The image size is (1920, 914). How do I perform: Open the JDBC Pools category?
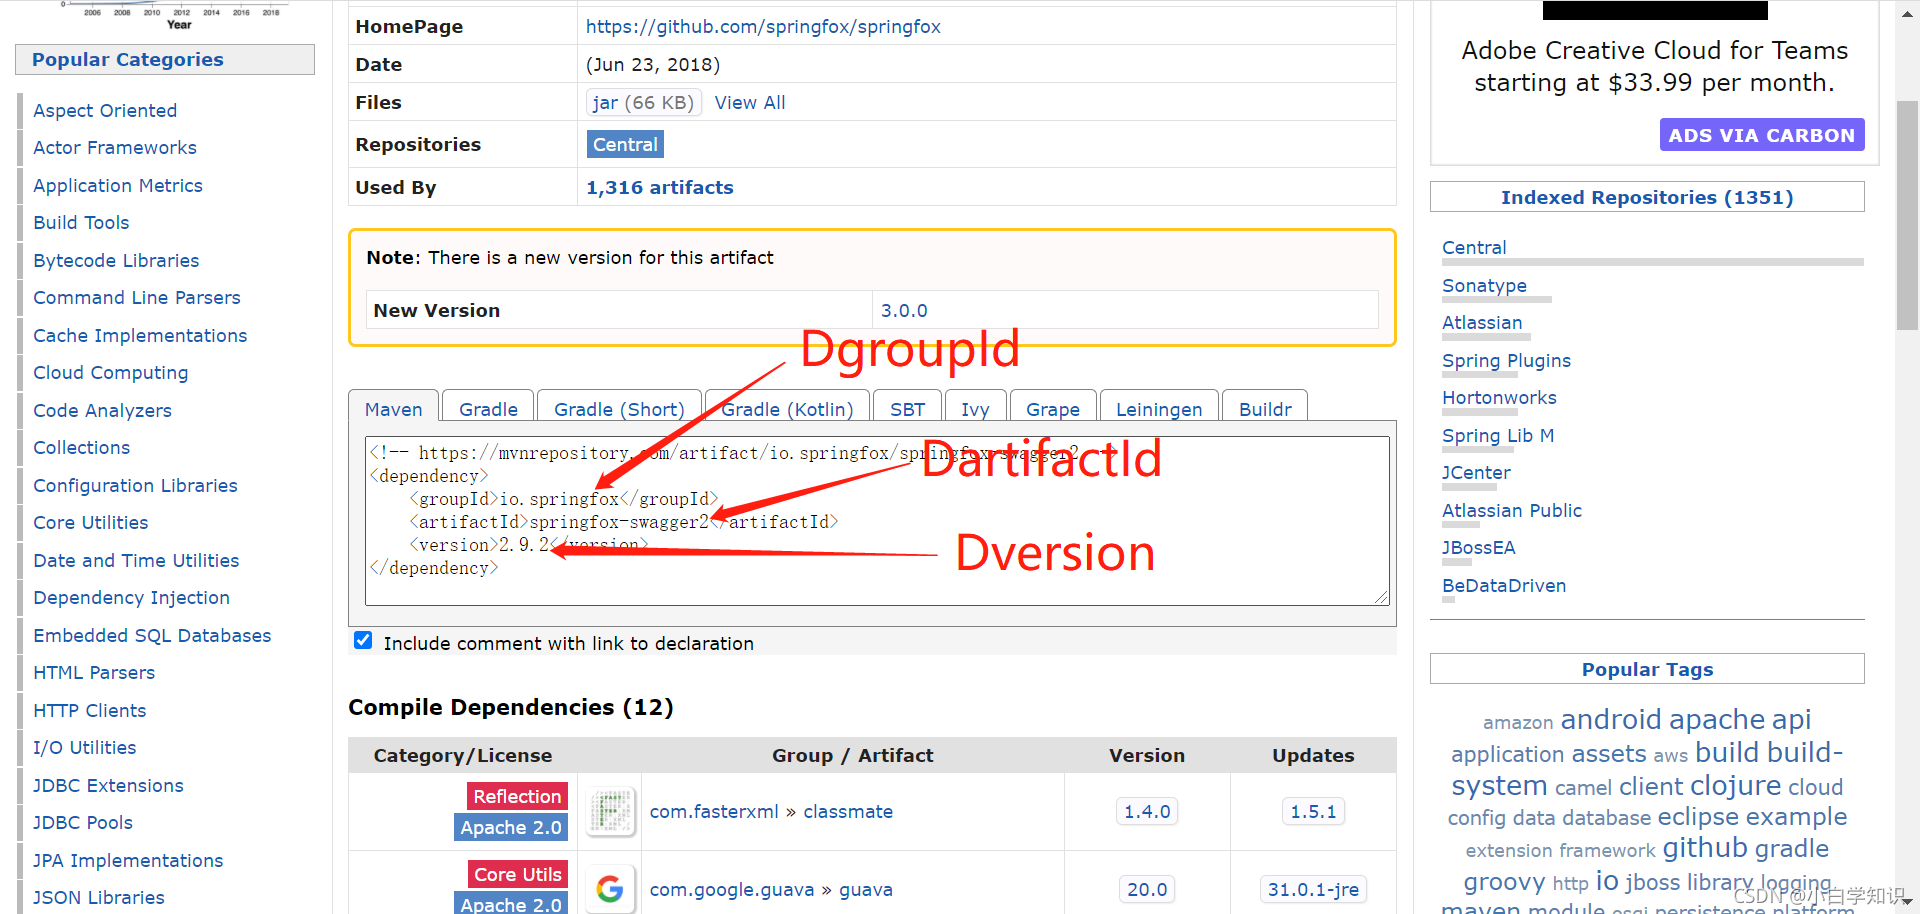pyautogui.click(x=83, y=823)
